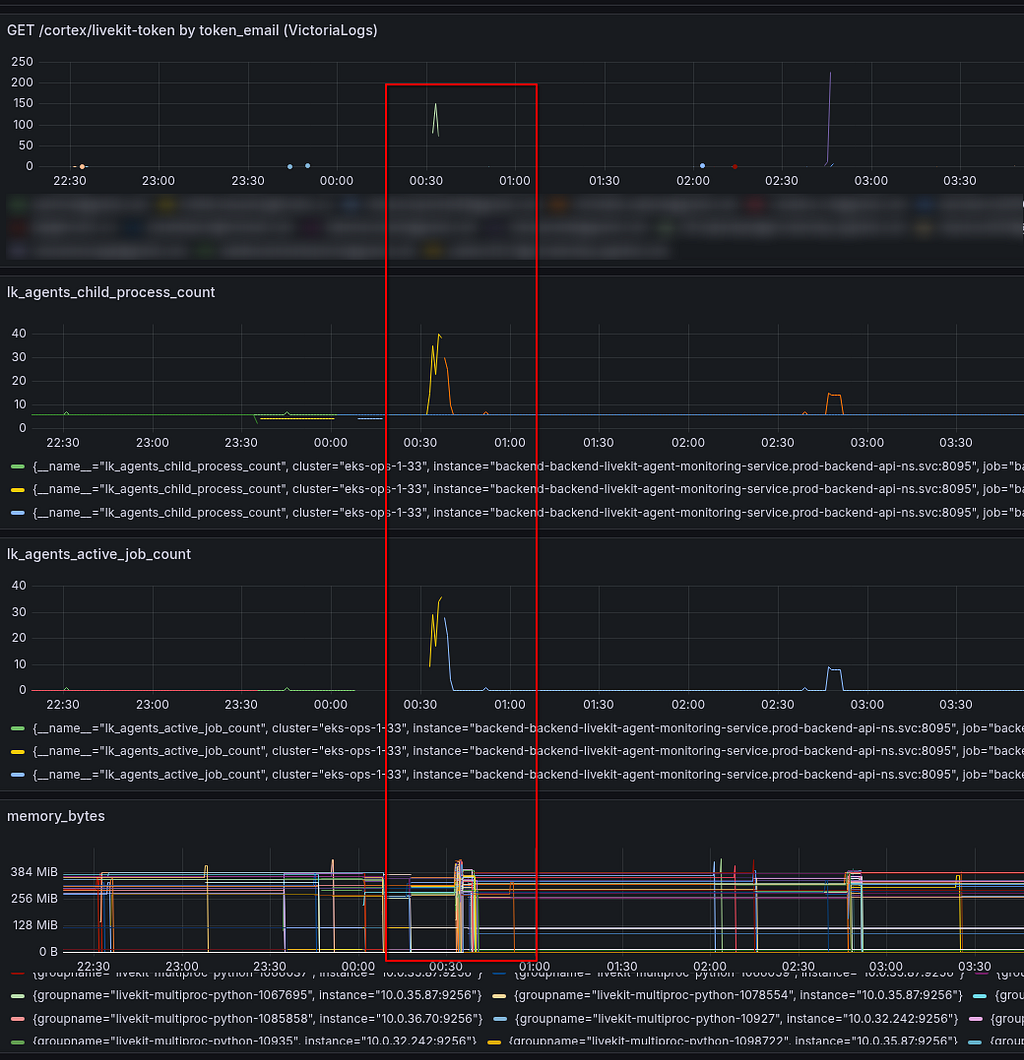Select legend entry livekit-multiproc-python-1078554
This screenshot has width=1024, height=1060.
tap(738, 995)
